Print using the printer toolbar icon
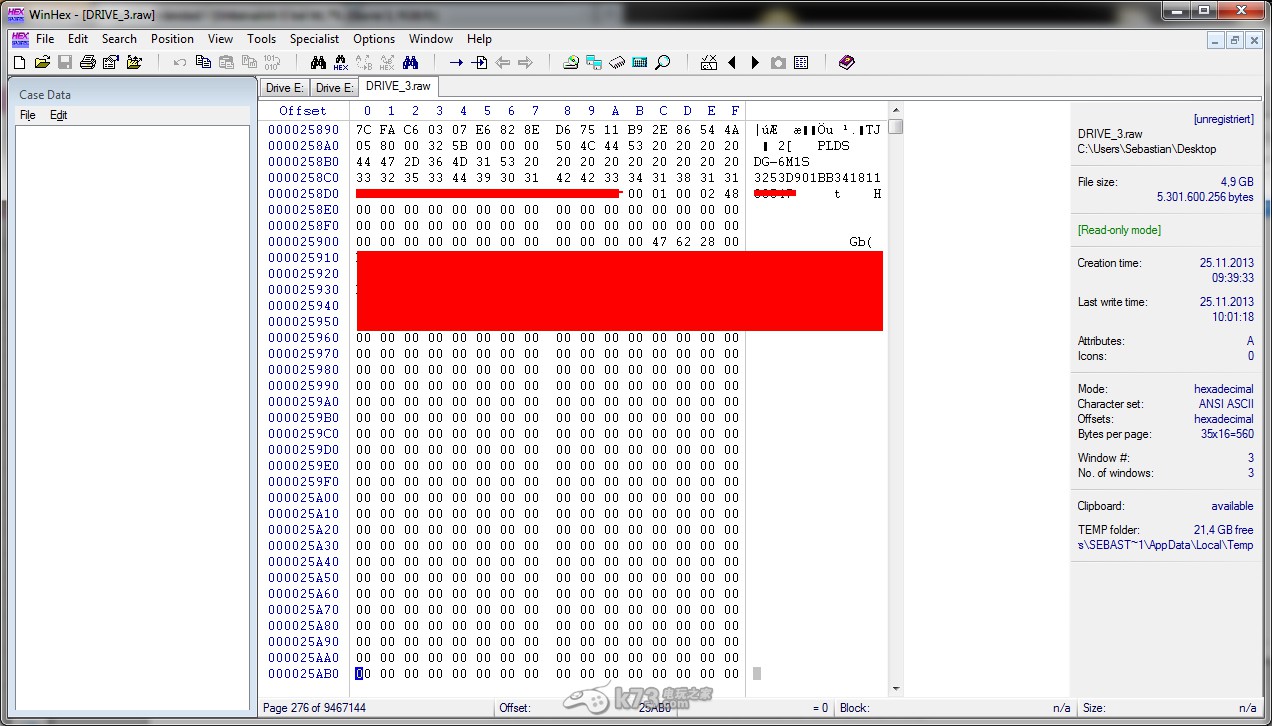This screenshot has width=1272, height=726. pyautogui.click(x=88, y=62)
